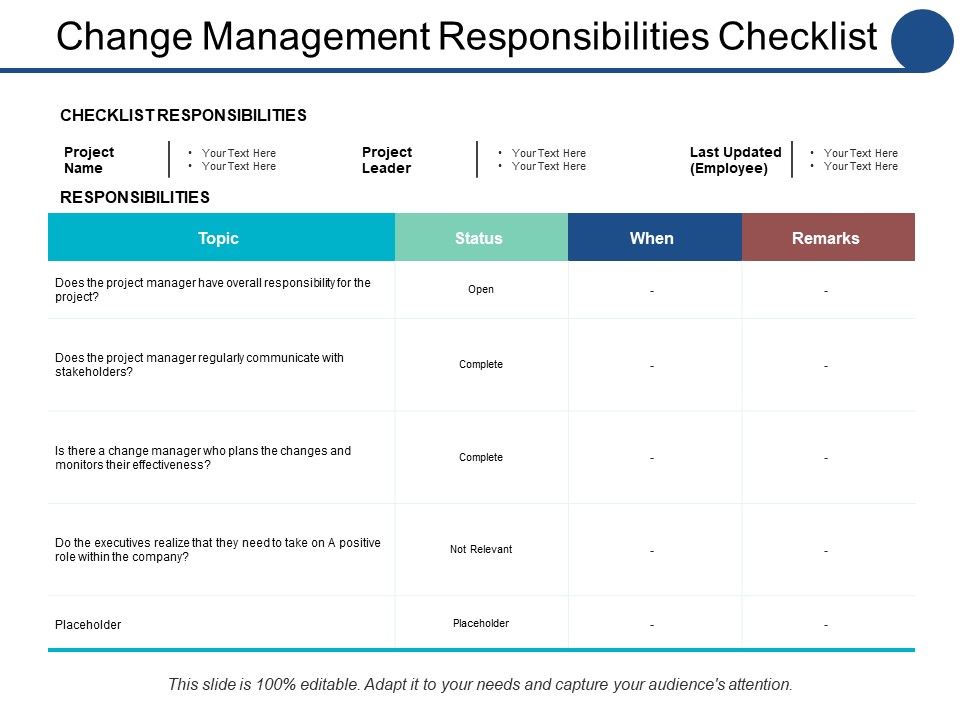The height and width of the screenshot is (720, 960).
Task: Select the executives positive role question
Action: pyautogui.click(x=217, y=549)
